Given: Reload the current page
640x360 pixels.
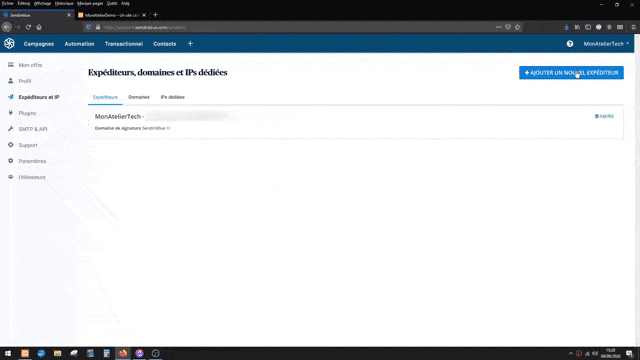Looking at the screenshot, I should coord(28,27).
